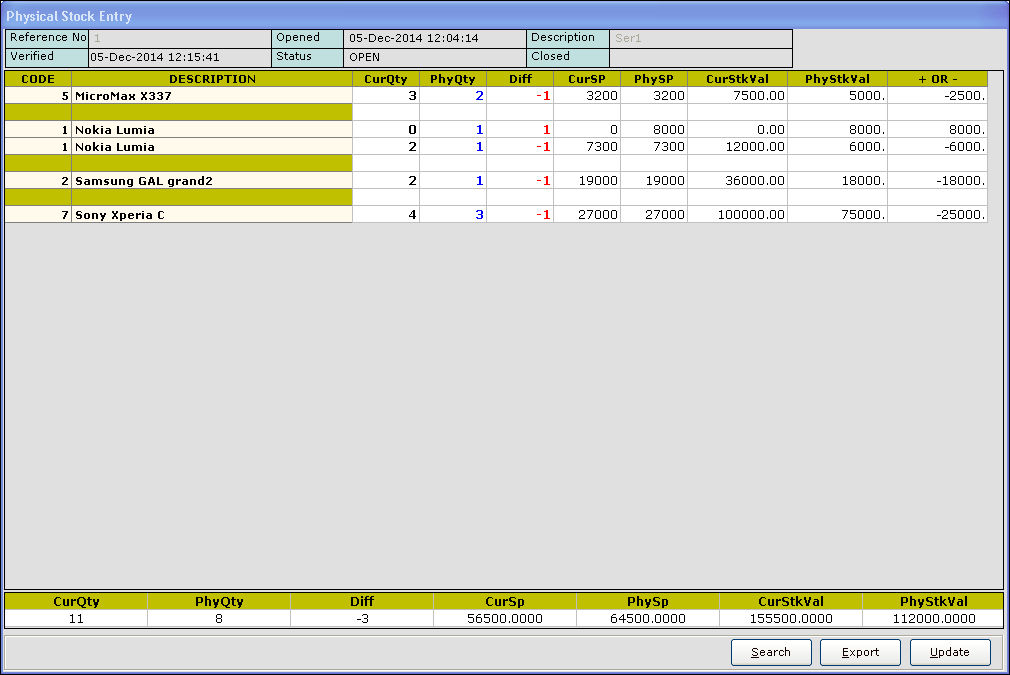This screenshot has height=675, width=1010.
Task: Click CurStkVal 7500.00 for MicroMax X337
Action: click(738, 96)
